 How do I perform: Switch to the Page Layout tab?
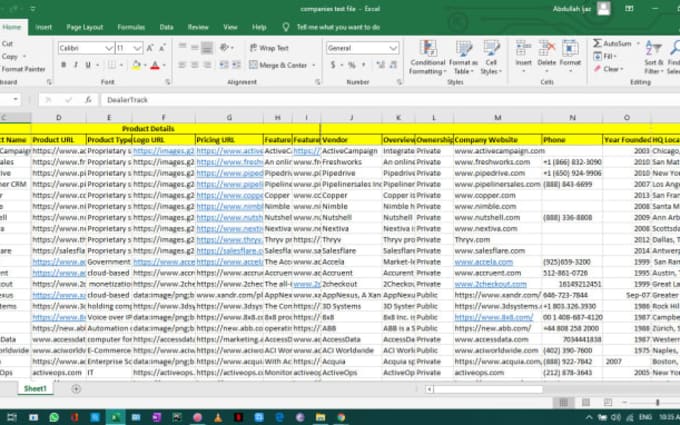pos(85,27)
